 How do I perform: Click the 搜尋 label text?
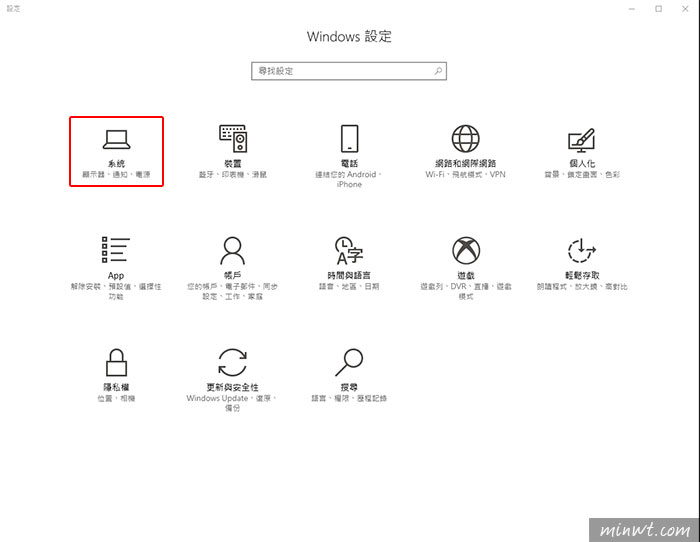349,387
